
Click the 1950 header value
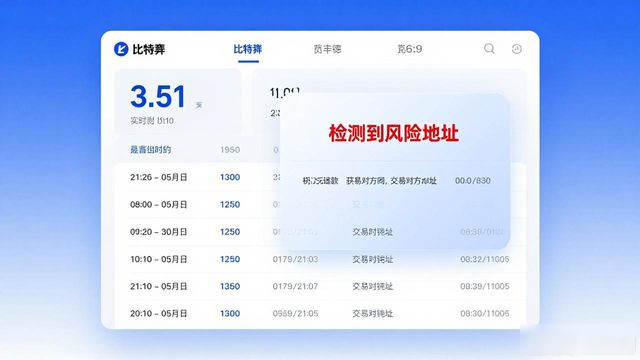[x=230, y=150]
